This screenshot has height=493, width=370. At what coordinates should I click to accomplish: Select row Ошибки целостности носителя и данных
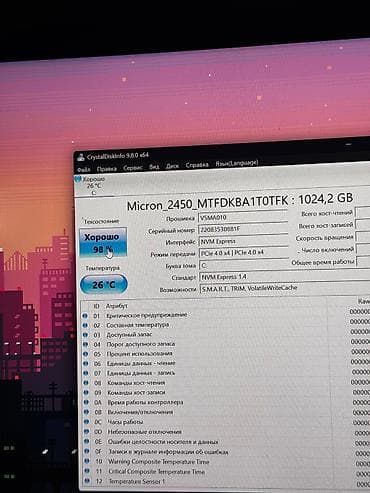click(226, 442)
